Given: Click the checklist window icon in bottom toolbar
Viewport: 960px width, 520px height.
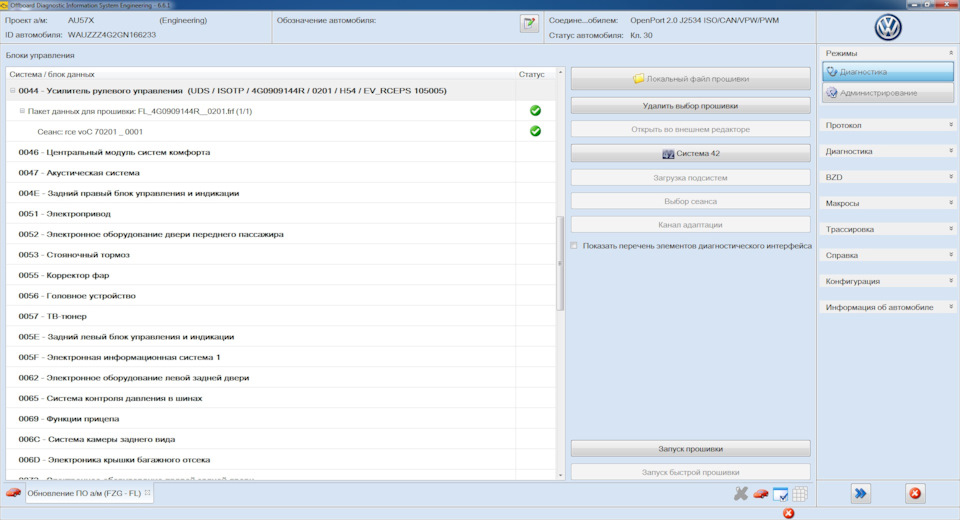Looking at the screenshot, I should [780, 494].
